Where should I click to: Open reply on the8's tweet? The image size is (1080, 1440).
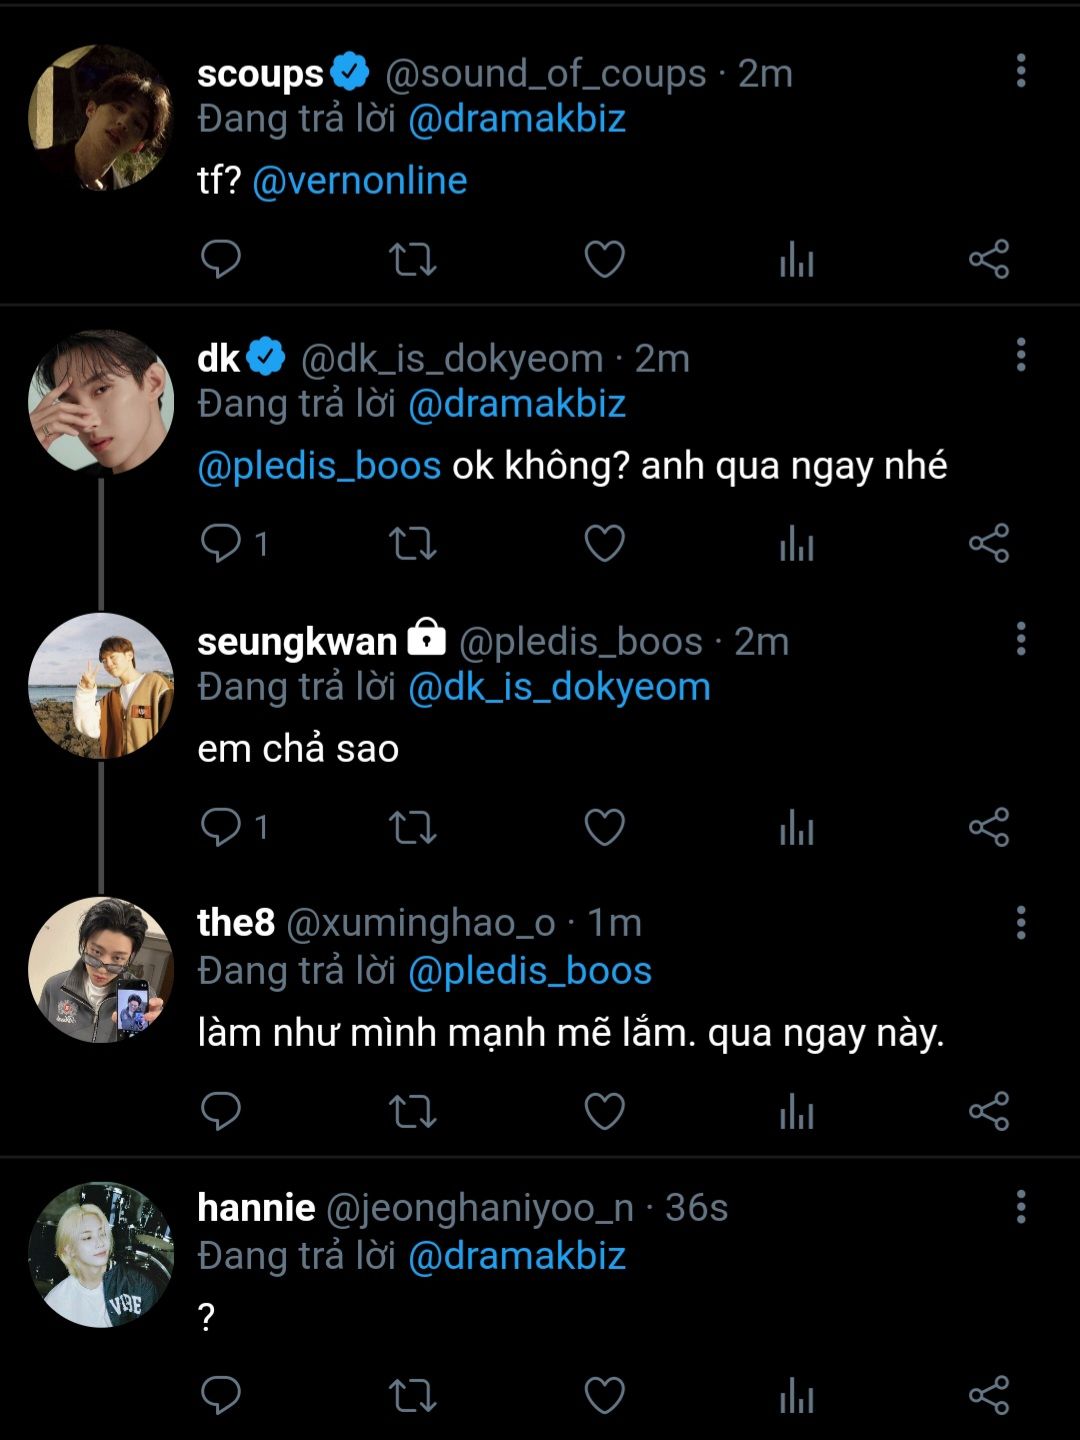(221, 1112)
